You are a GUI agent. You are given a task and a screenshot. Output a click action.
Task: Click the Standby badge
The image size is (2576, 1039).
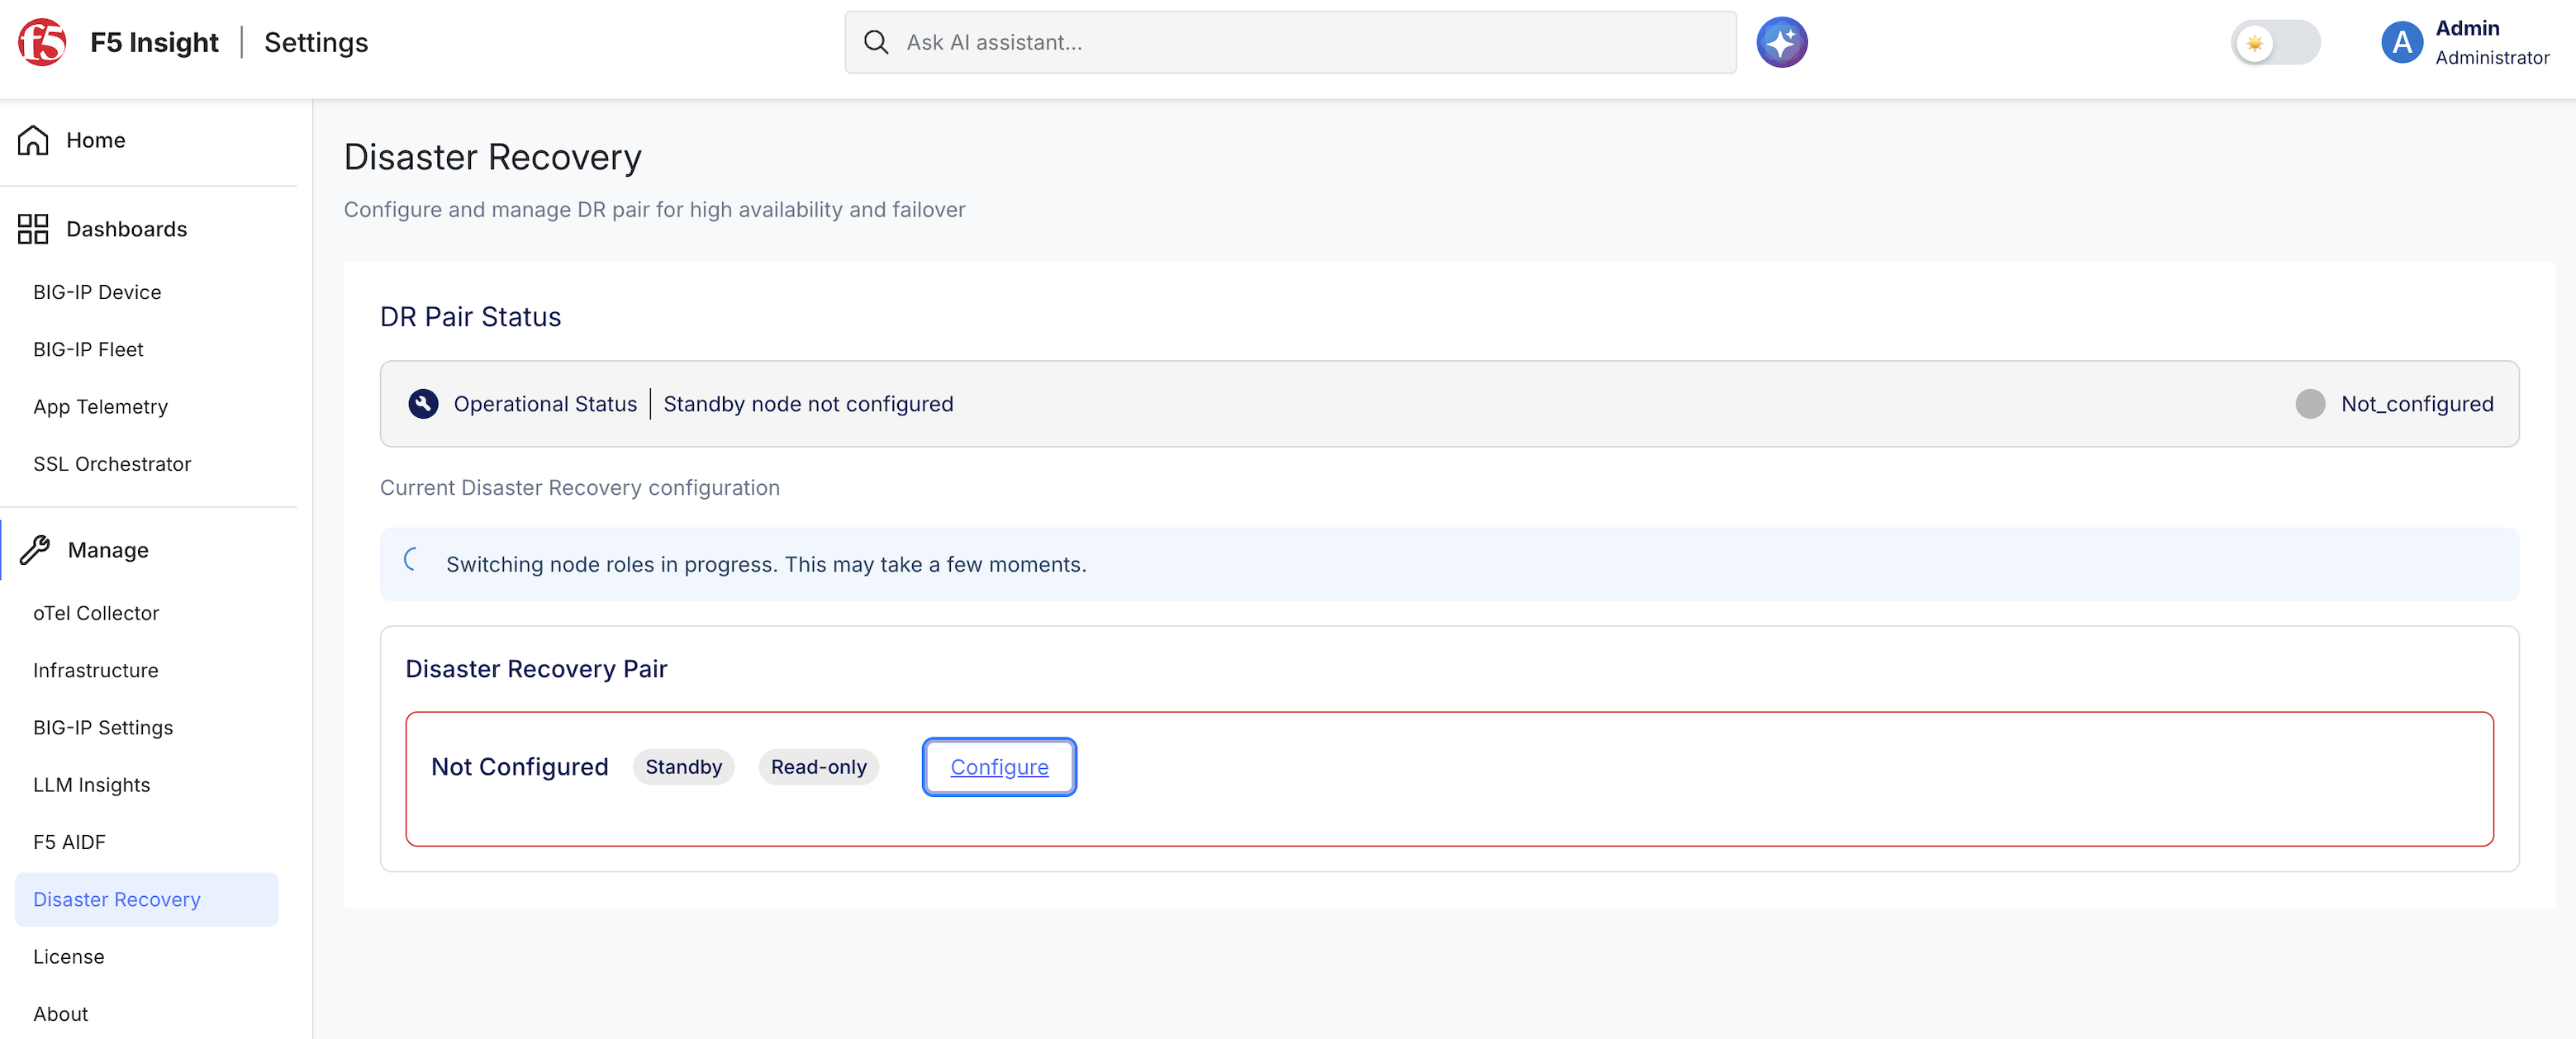click(683, 767)
